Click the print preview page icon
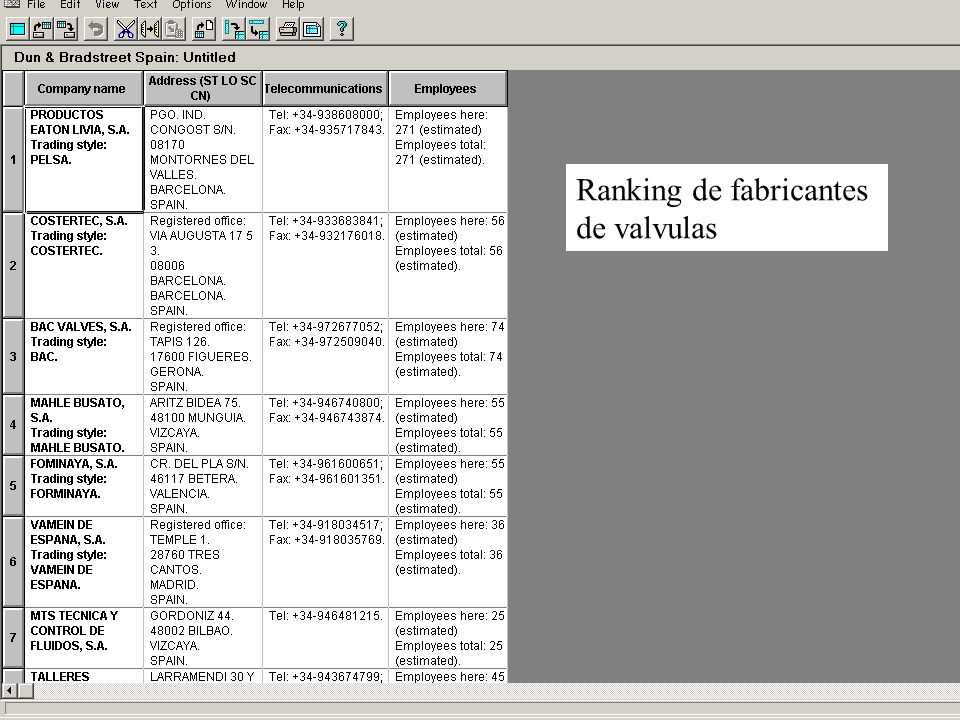The height and width of the screenshot is (720, 960). pos(312,29)
